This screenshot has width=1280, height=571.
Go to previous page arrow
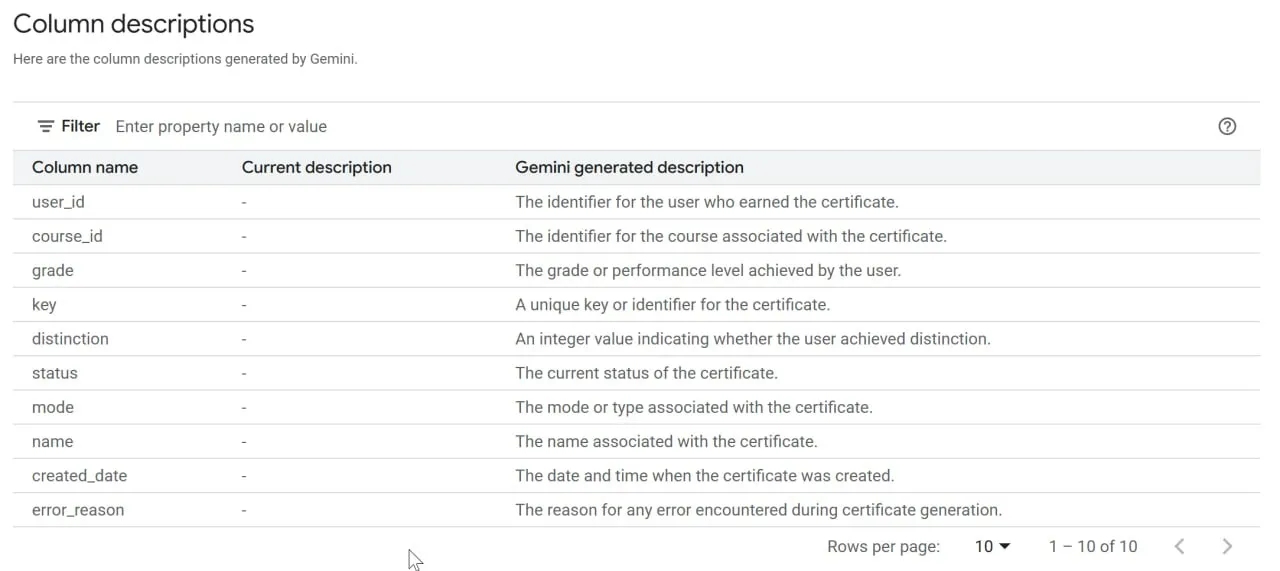point(1180,546)
